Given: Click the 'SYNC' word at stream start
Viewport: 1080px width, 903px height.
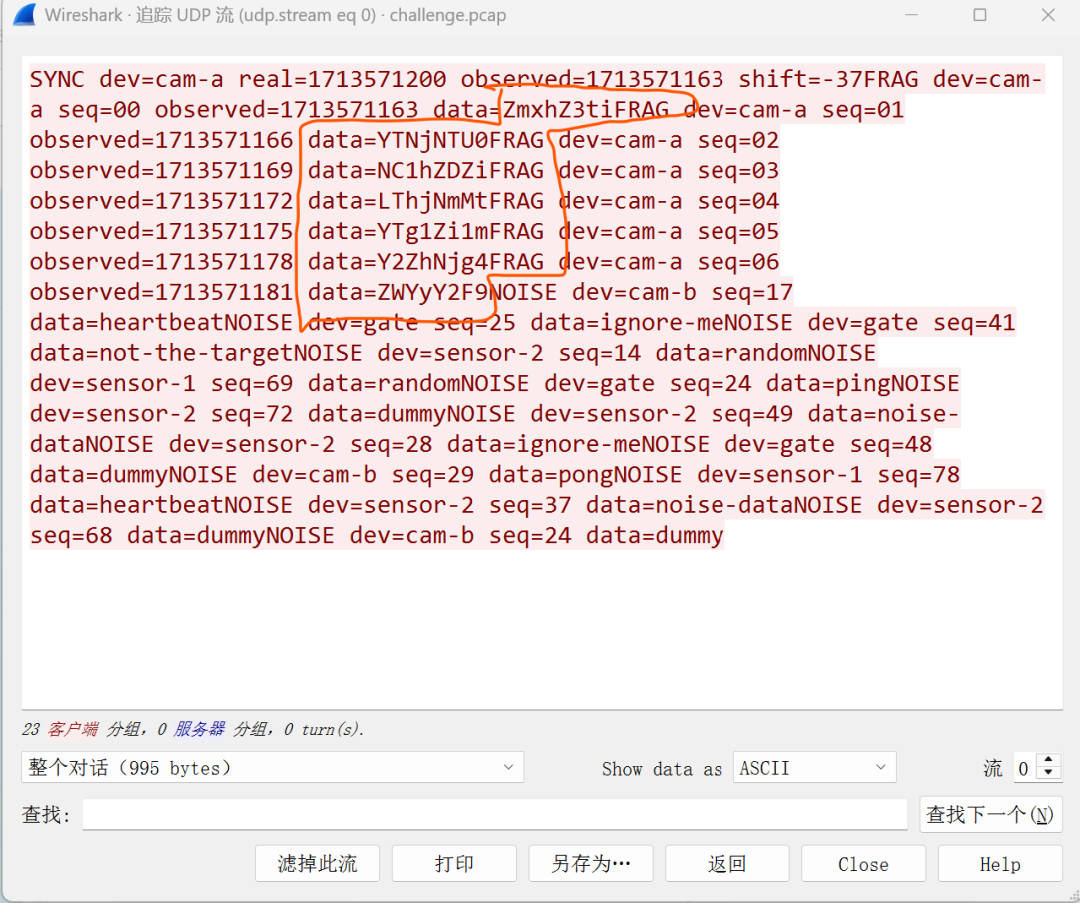Looking at the screenshot, I should [x=57, y=79].
